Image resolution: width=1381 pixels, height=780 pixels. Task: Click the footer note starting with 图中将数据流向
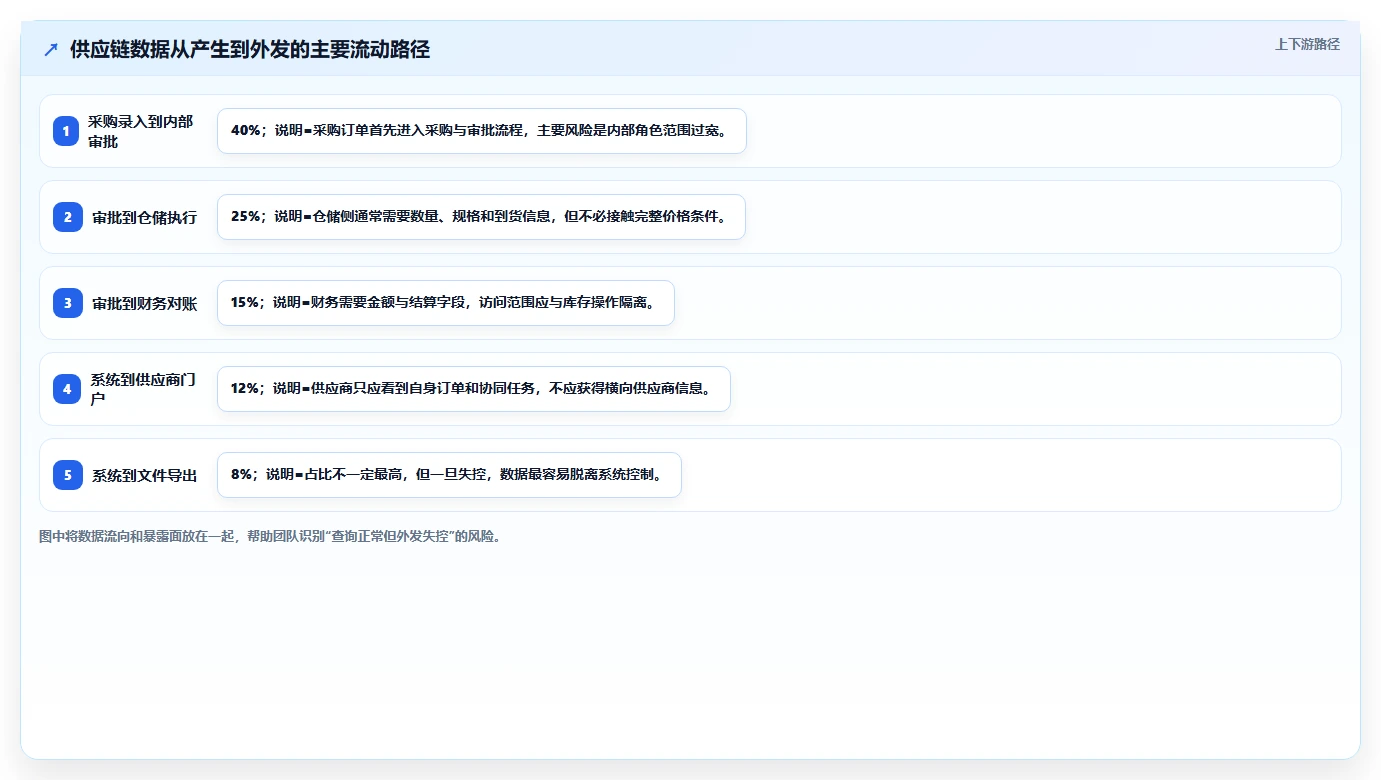[x=270, y=536]
